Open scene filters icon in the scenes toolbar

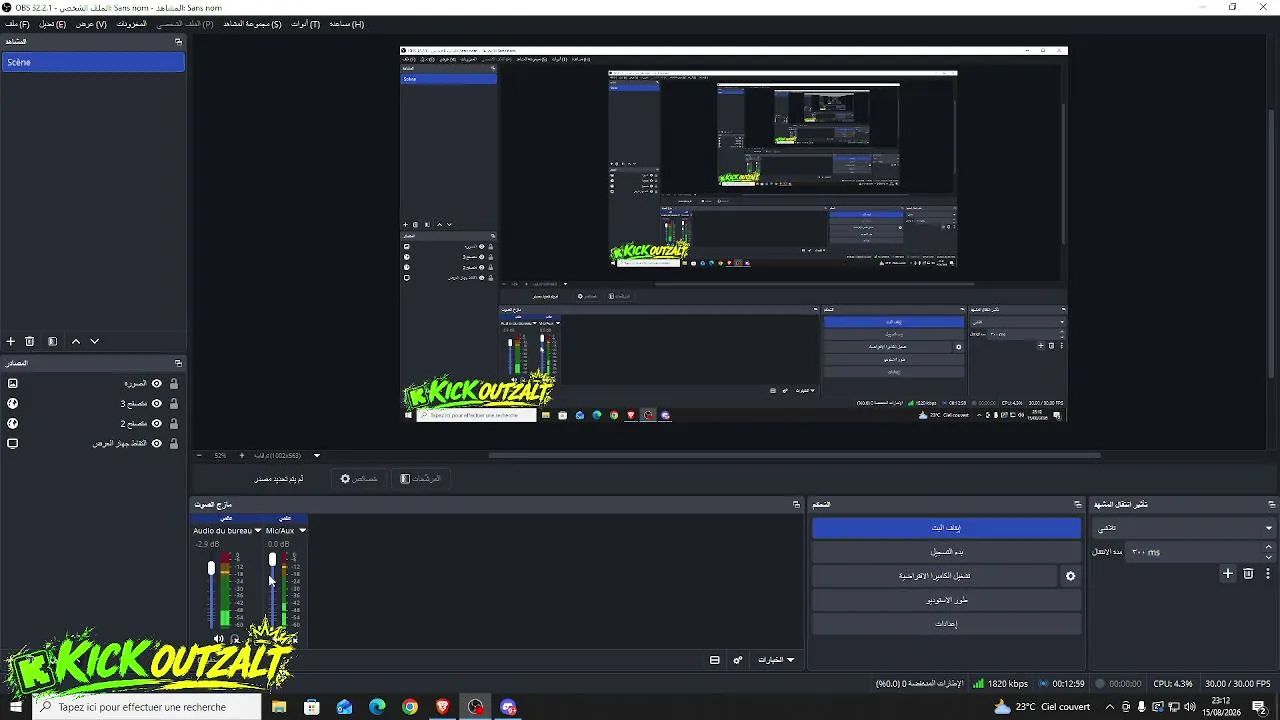click(52, 341)
